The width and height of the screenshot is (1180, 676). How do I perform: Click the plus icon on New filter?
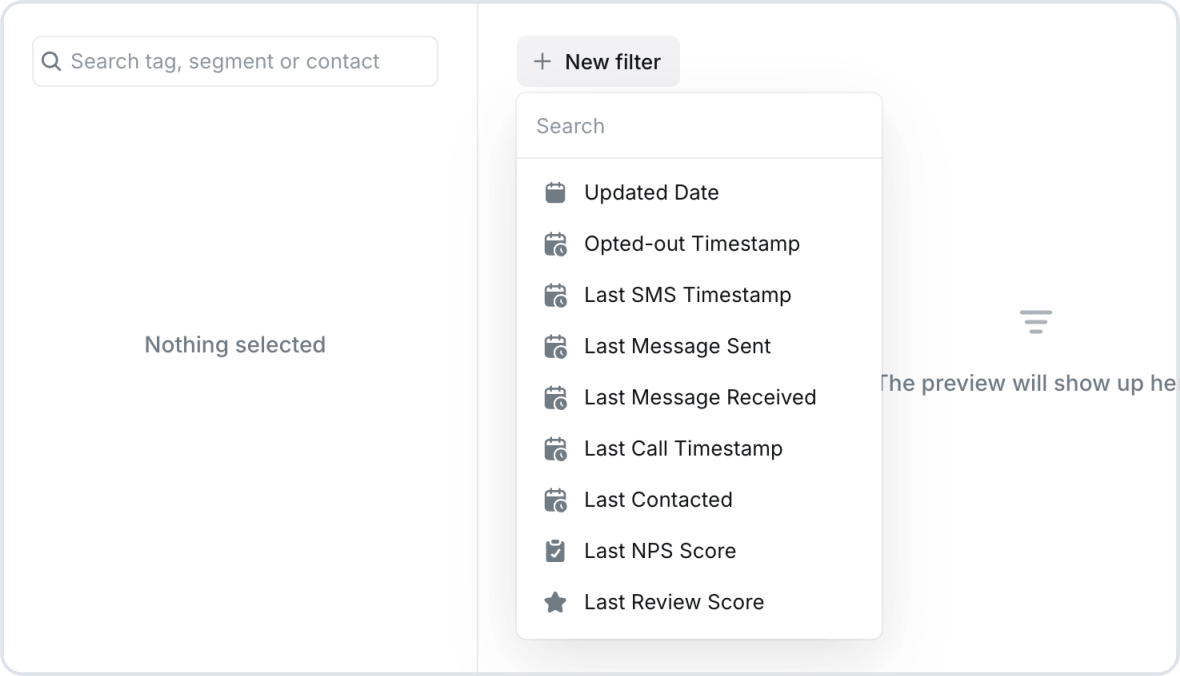coord(543,61)
